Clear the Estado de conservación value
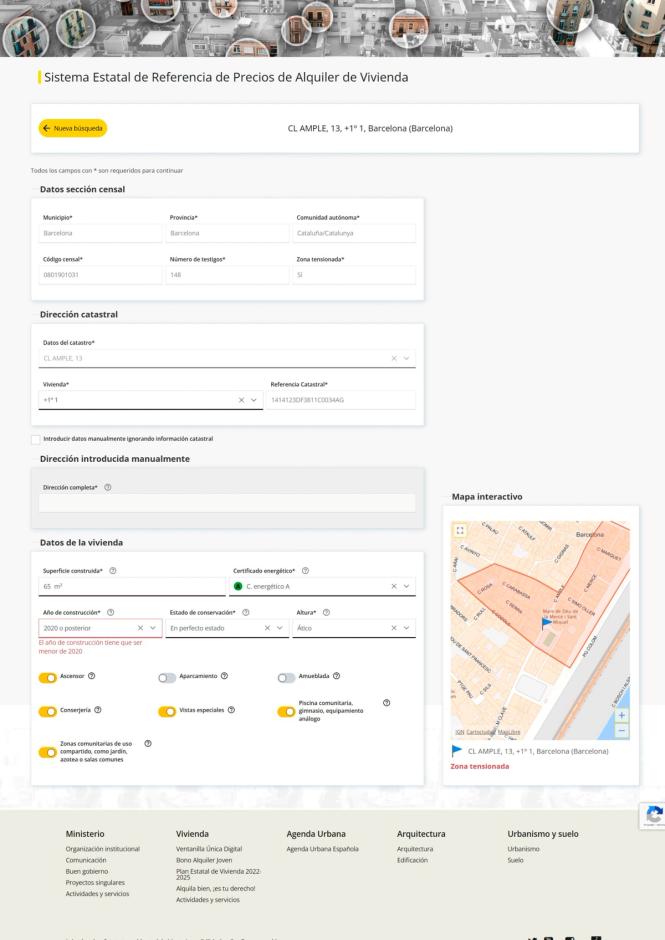Screen dimensions: 665x940 pos(267,628)
